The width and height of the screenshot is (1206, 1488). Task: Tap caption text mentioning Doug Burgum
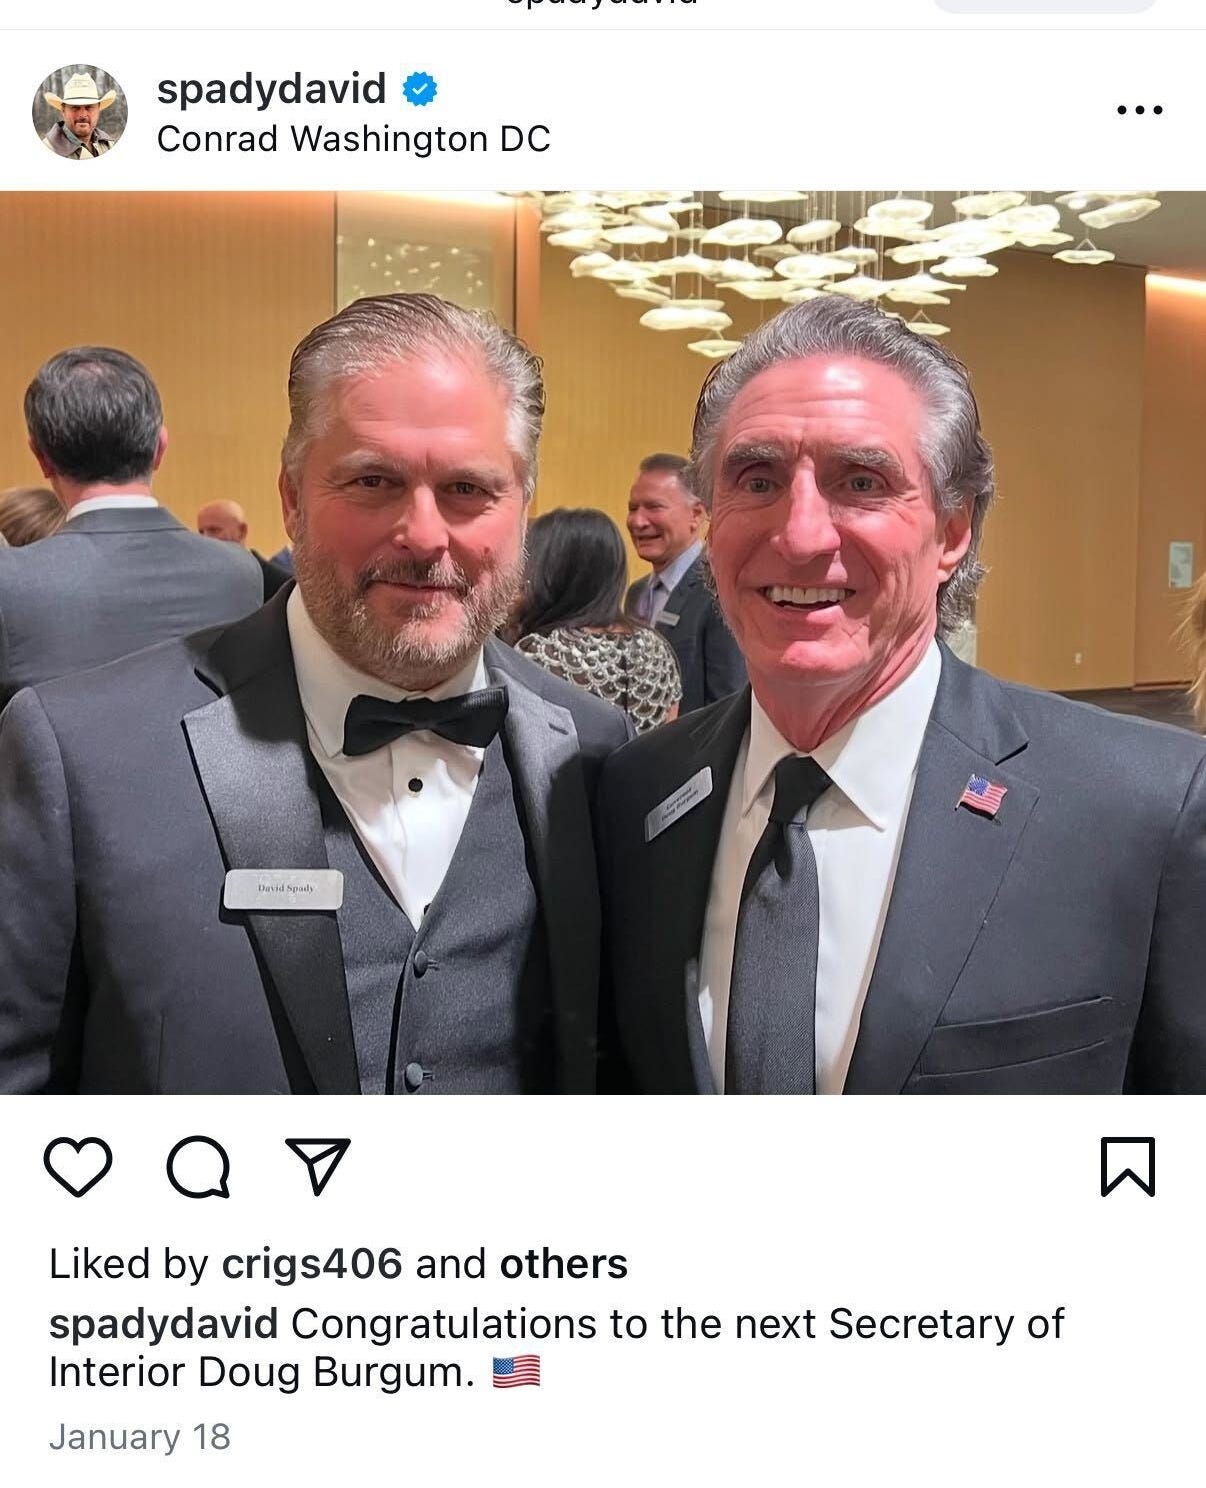click(556, 1347)
